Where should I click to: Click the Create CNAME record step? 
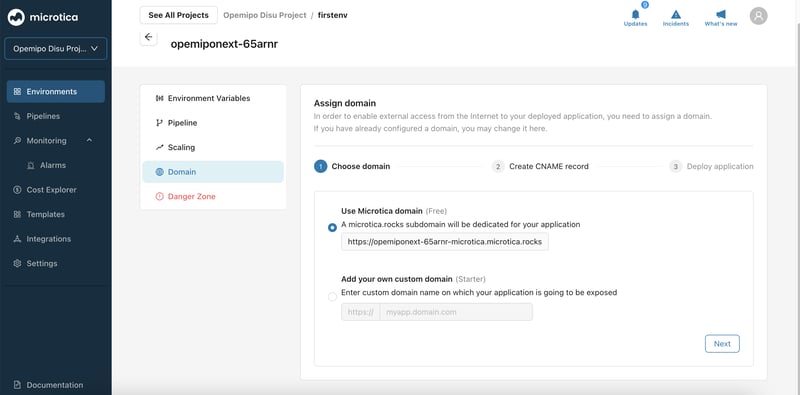(x=540, y=166)
